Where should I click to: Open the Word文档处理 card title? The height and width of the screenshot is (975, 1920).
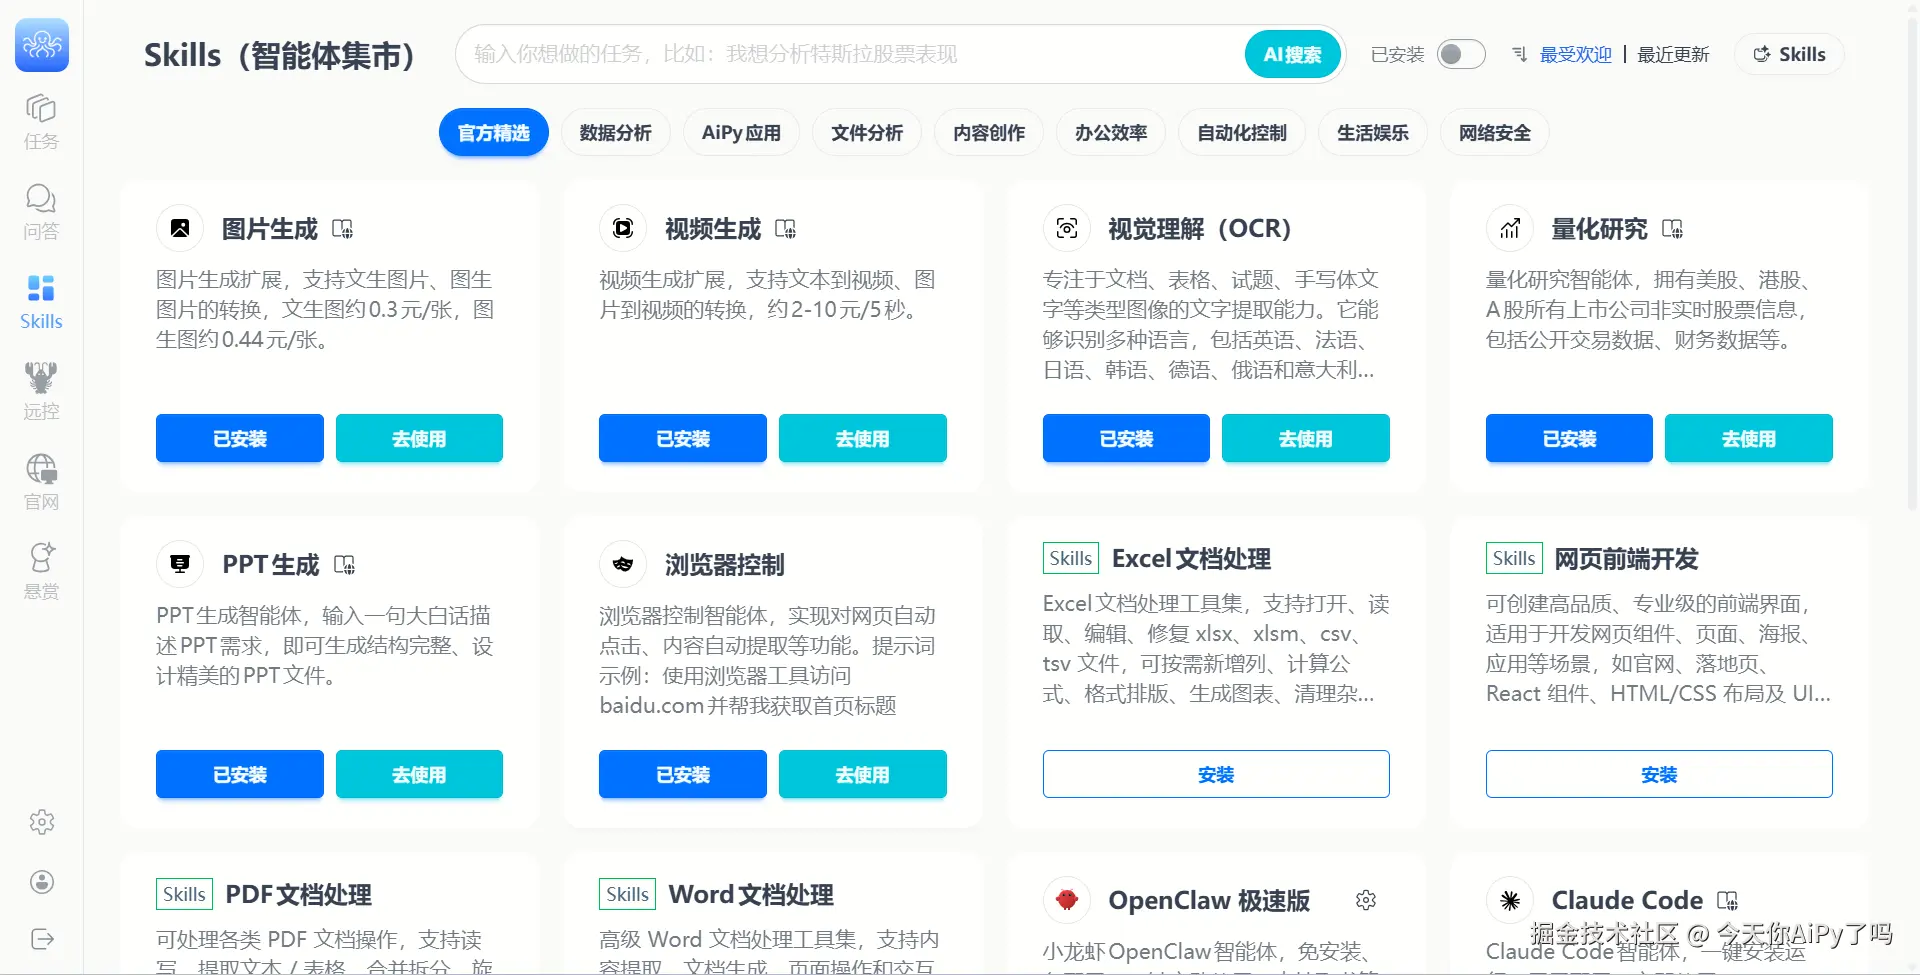[751, 895]
